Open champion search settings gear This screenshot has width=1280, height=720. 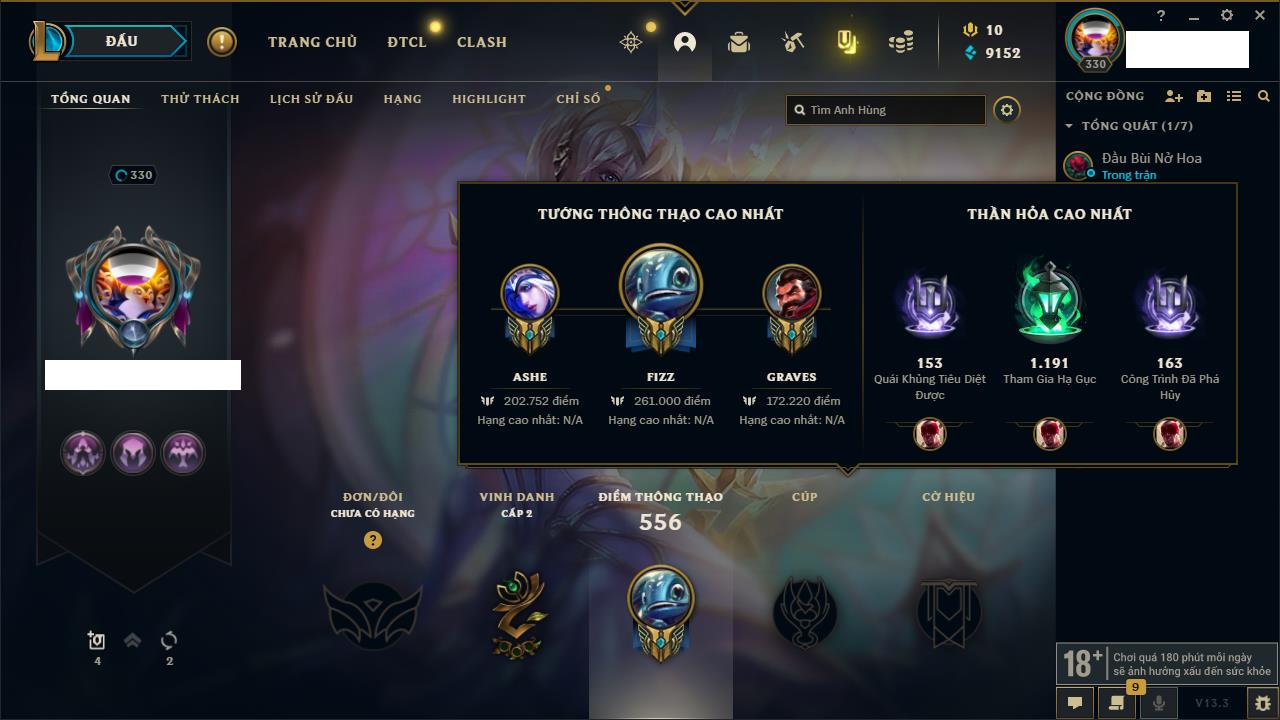pyautogui.click(x=1007, y=110)
